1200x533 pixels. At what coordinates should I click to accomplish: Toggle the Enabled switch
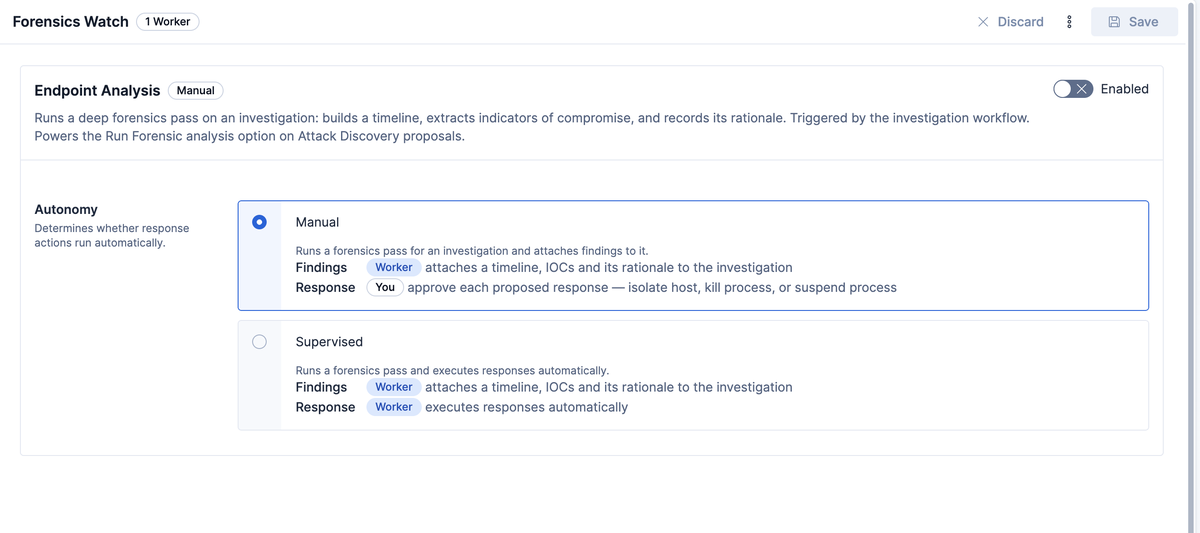pos(1073,89)
